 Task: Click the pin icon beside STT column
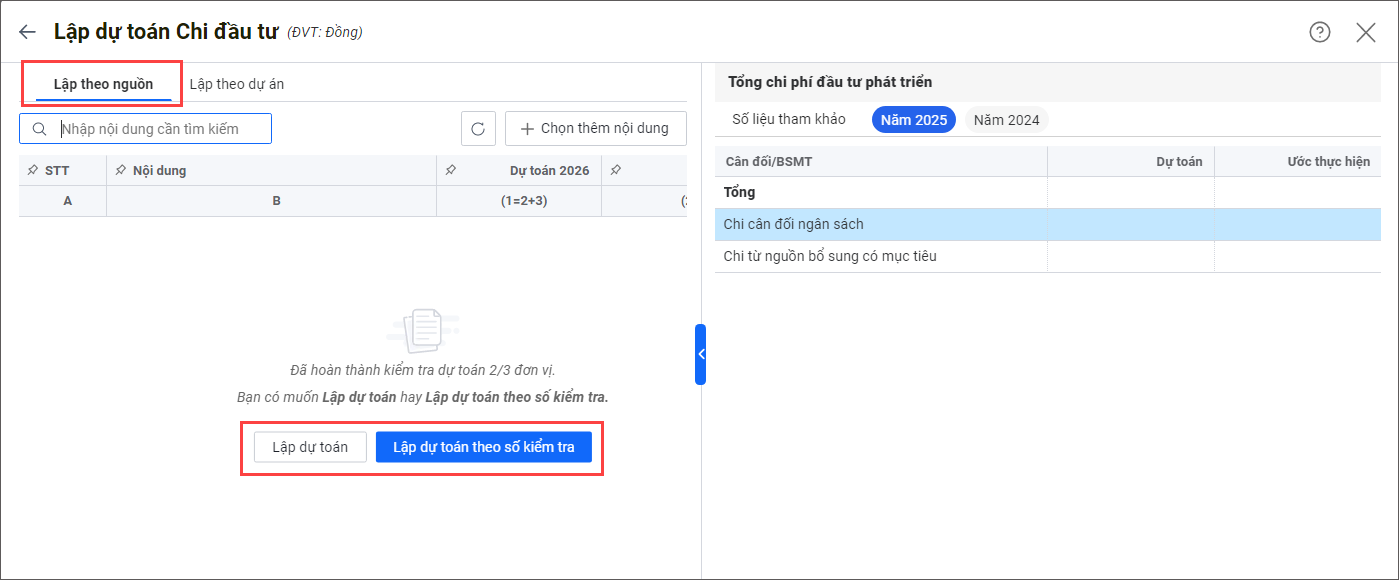[33, 171]
